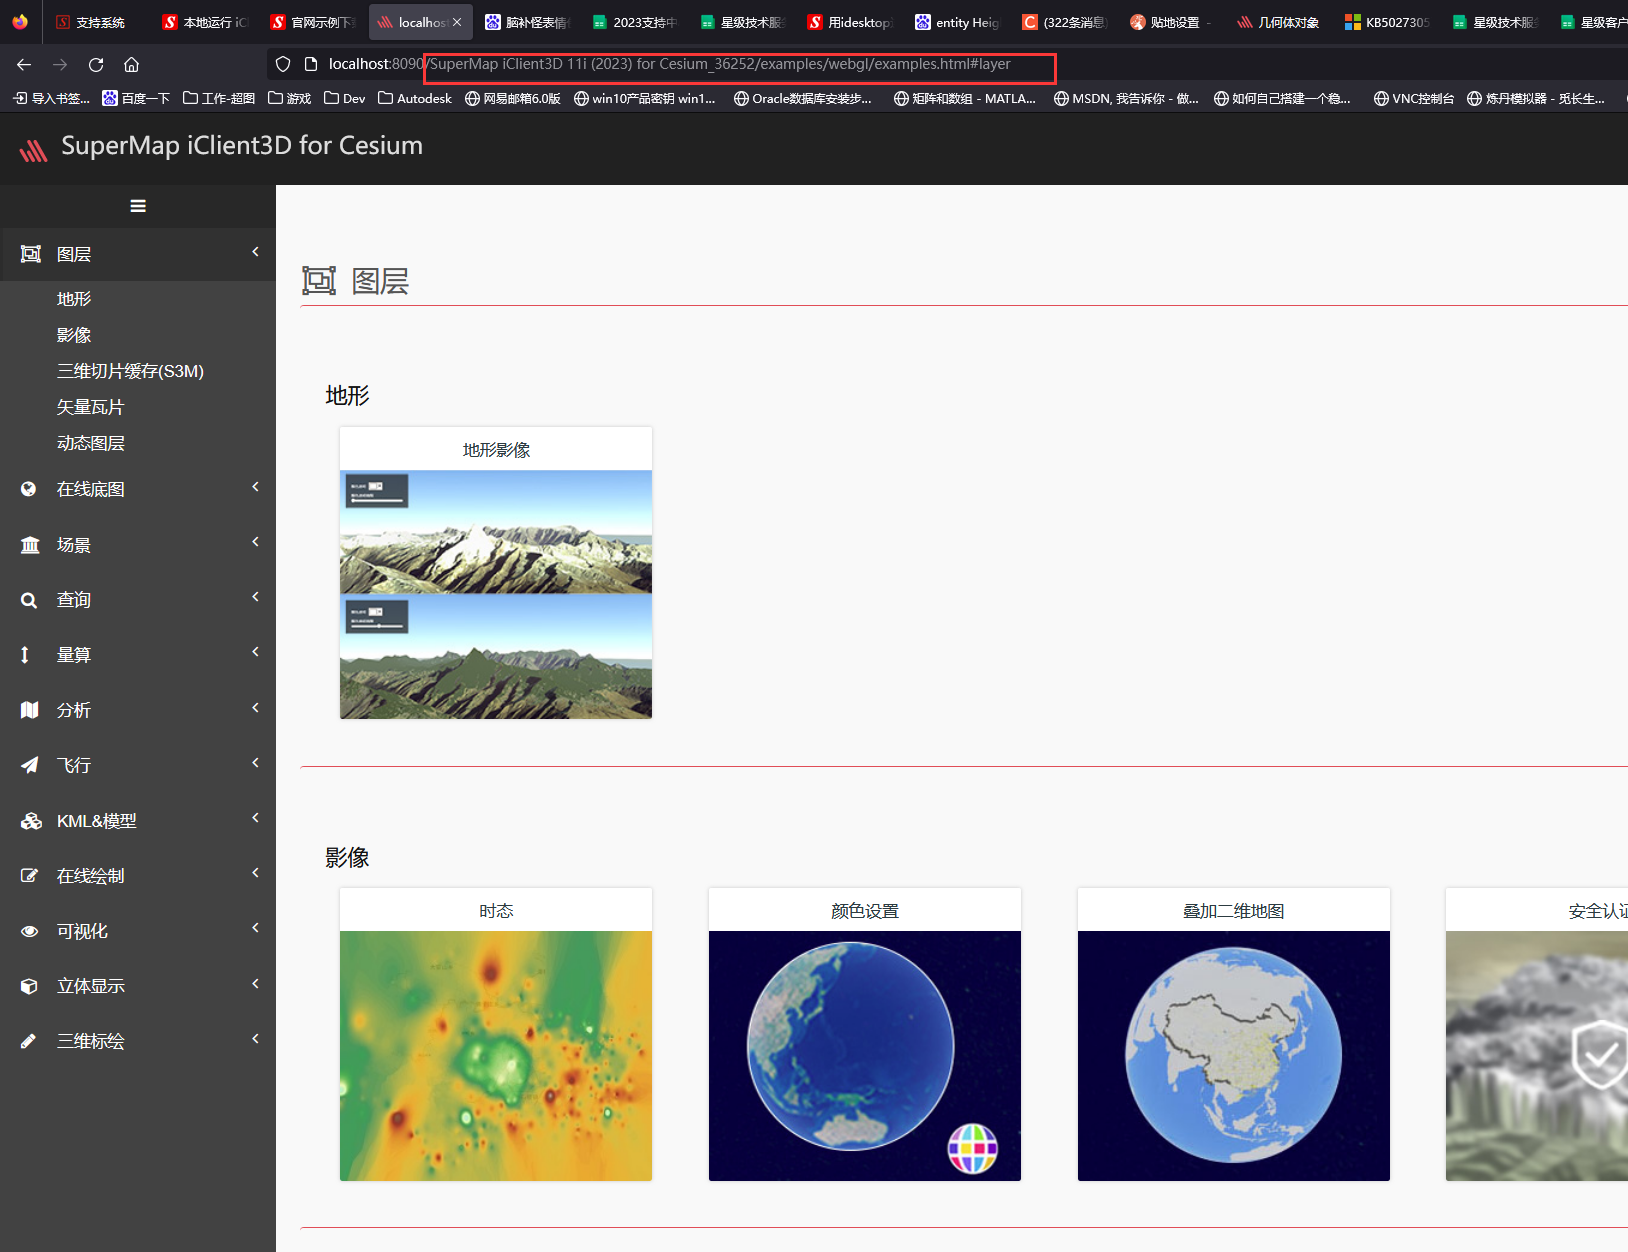
Task: Expand the 在线底图 section chevron
Action: [x=256, y=487]
